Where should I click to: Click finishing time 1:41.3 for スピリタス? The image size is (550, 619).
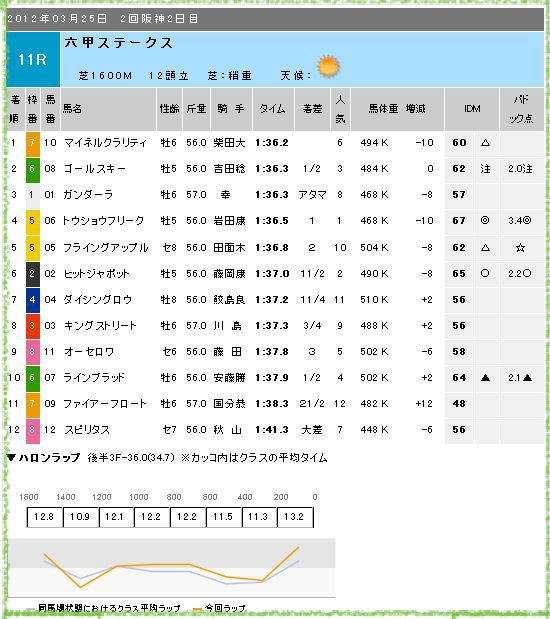coord(272,430)
